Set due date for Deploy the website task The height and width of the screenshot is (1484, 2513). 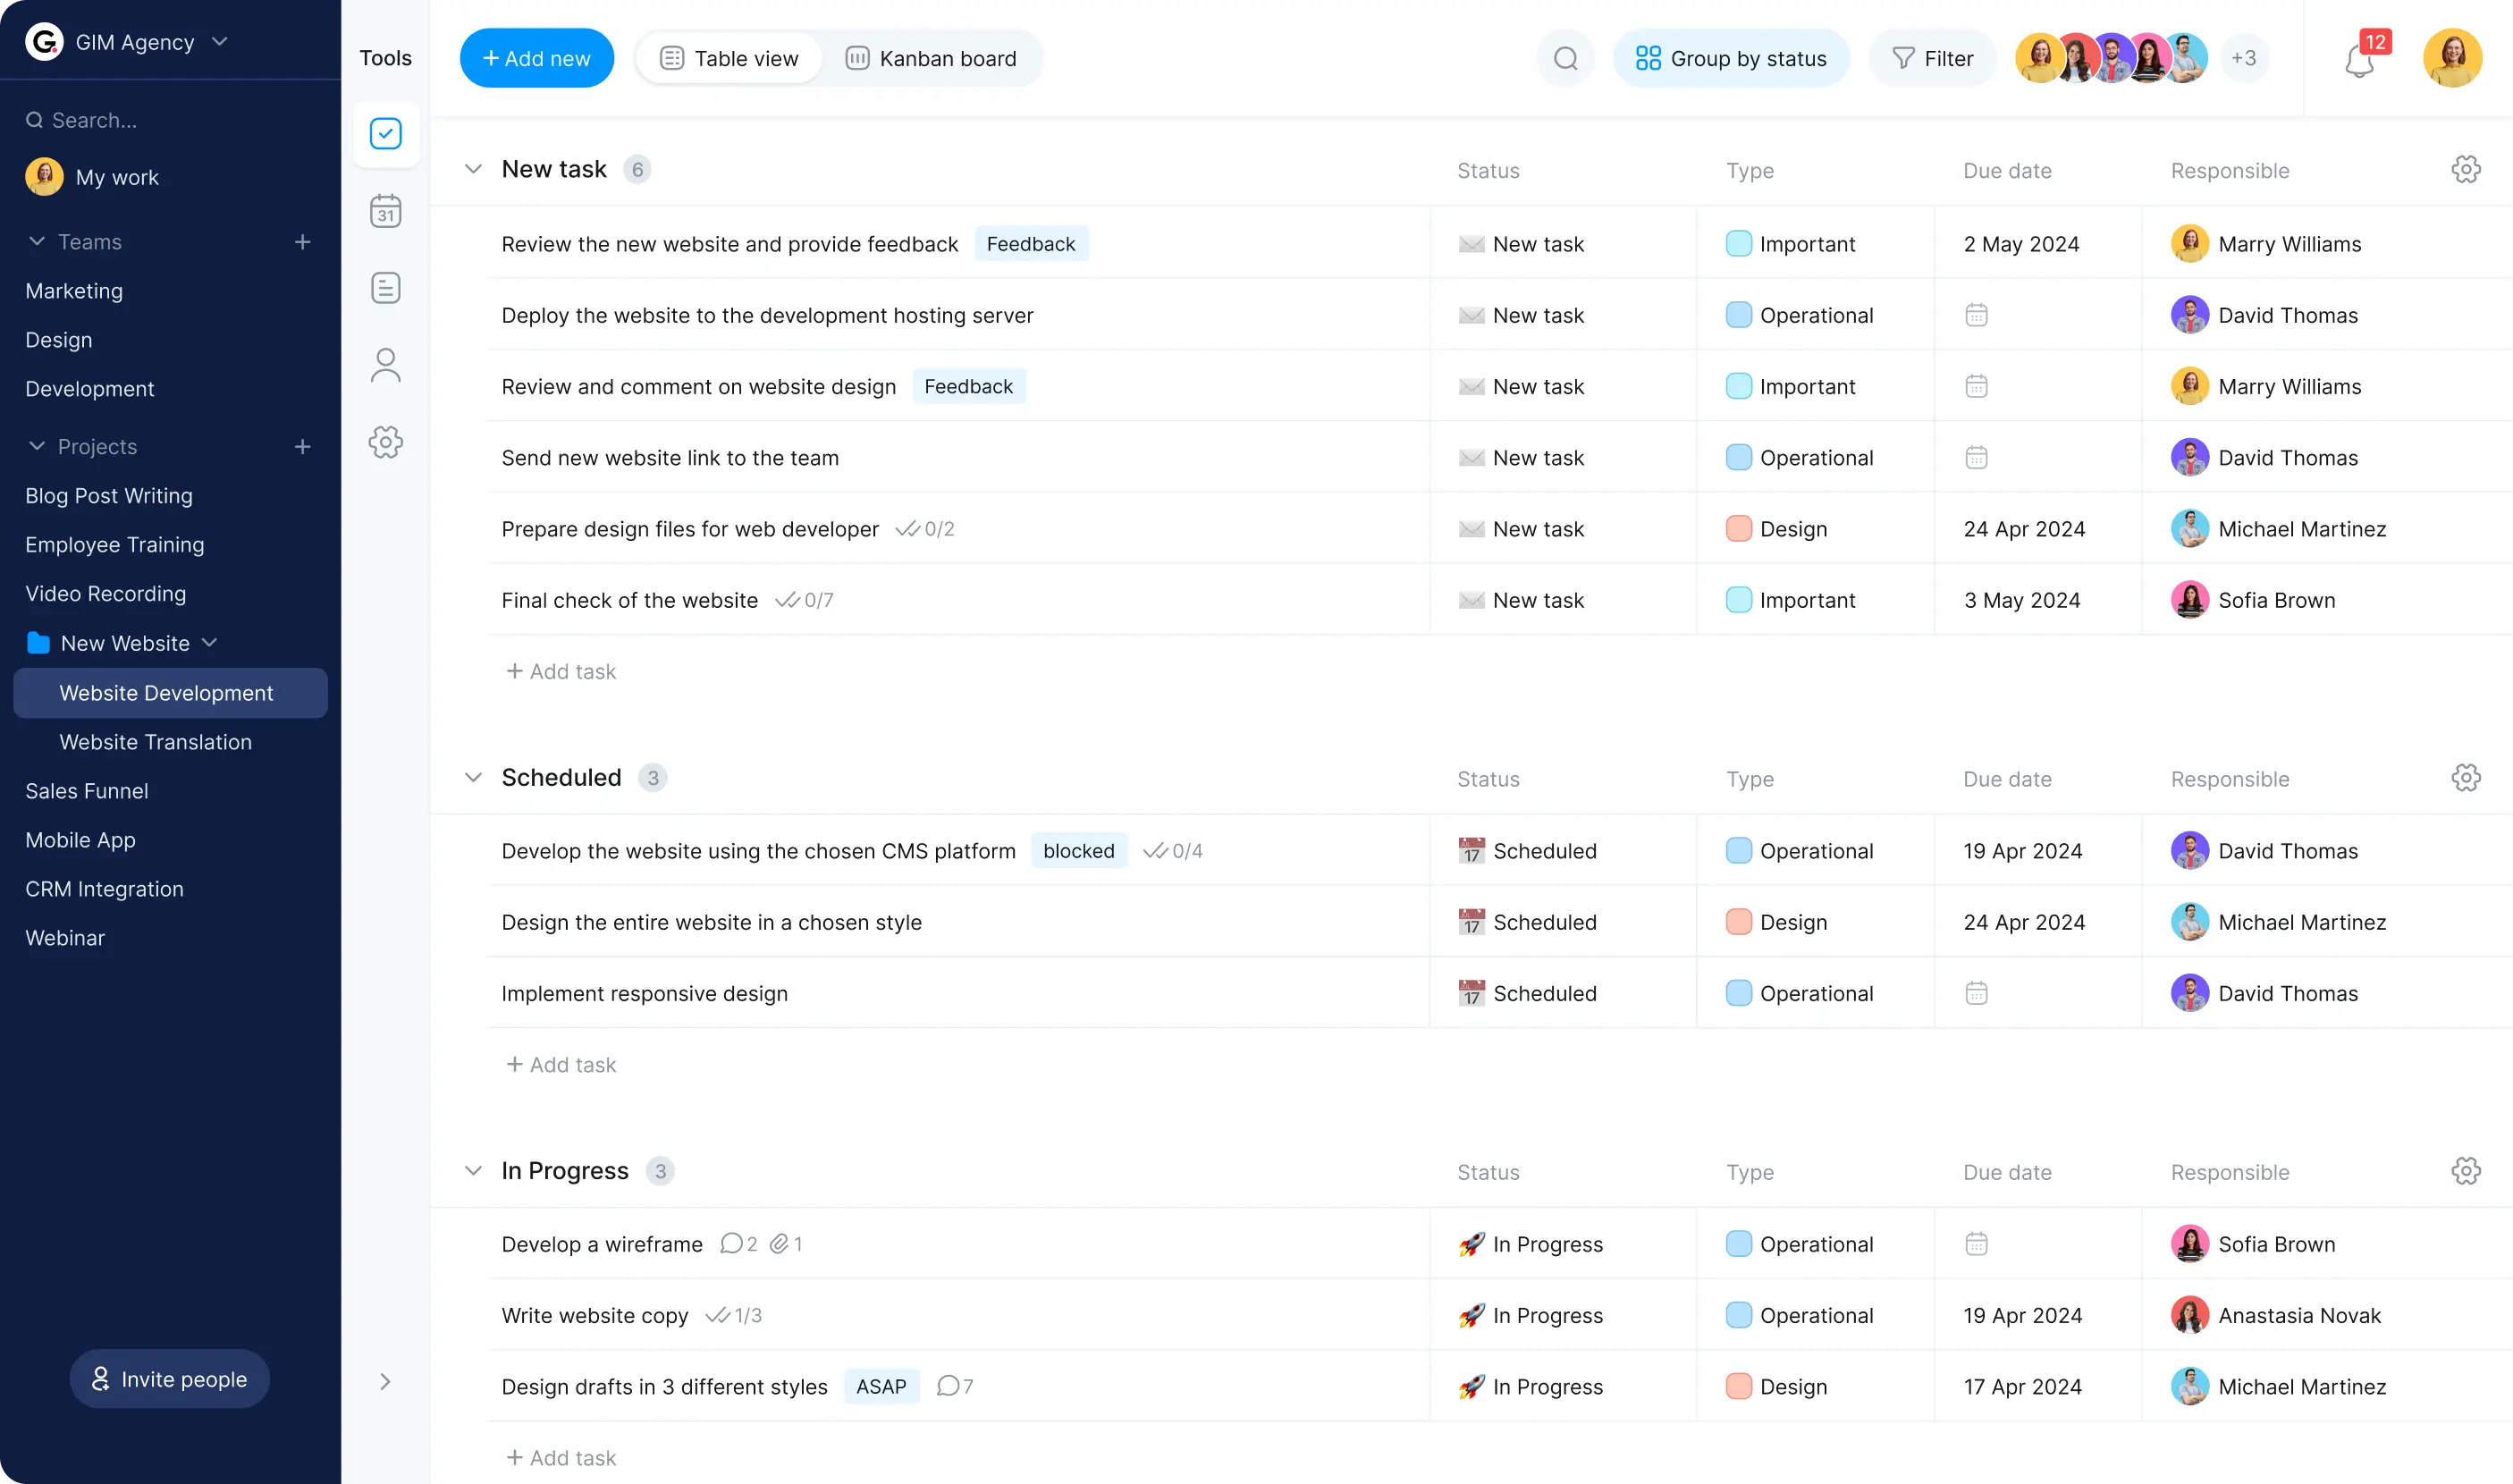tap(1976, 315)
